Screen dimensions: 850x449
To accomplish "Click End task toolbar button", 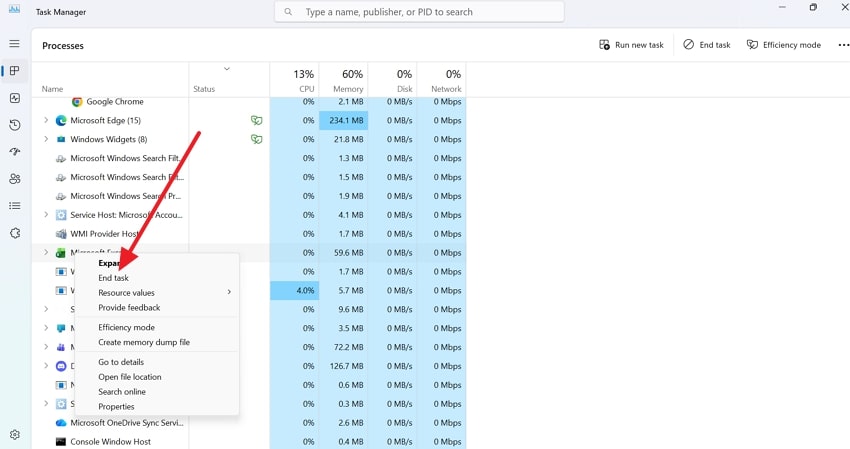I will (707, 45).
